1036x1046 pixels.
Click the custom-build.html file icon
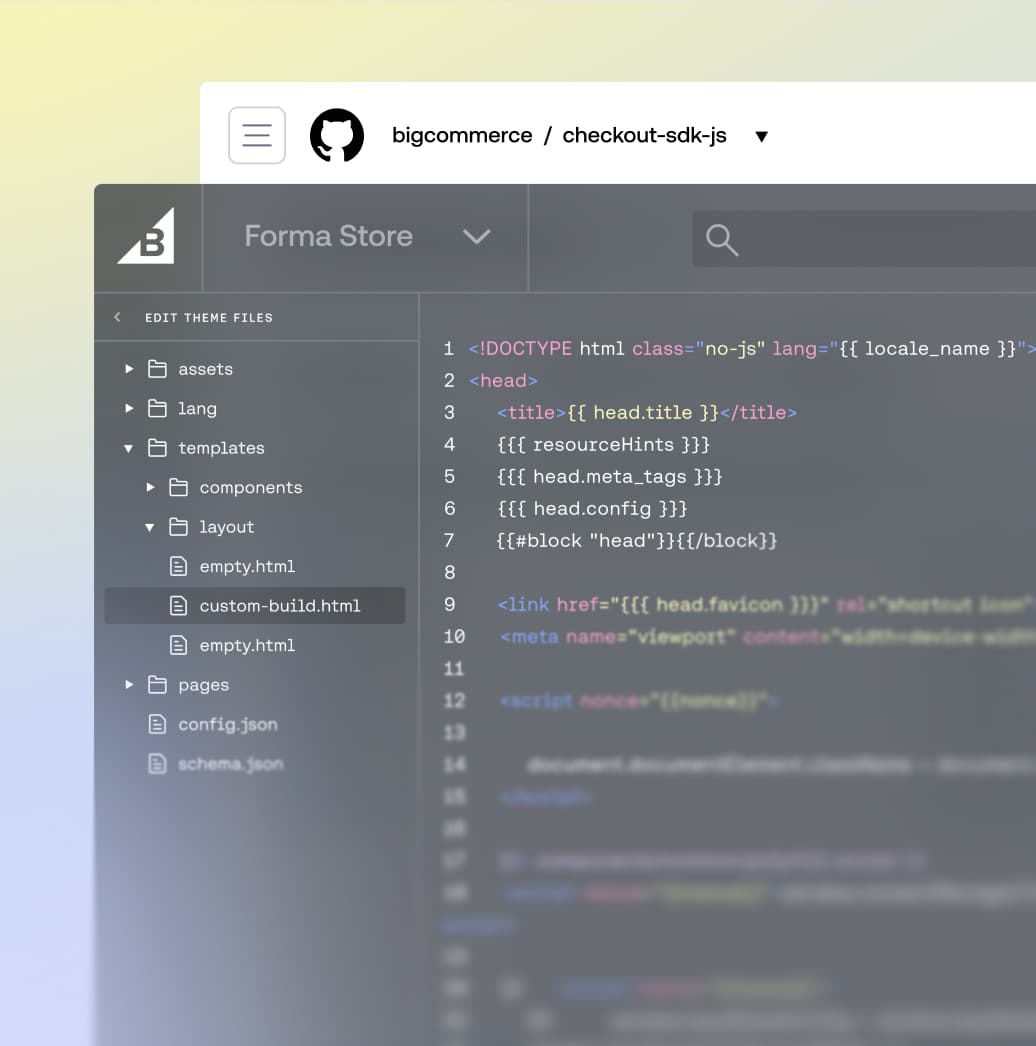click(178, 606)
